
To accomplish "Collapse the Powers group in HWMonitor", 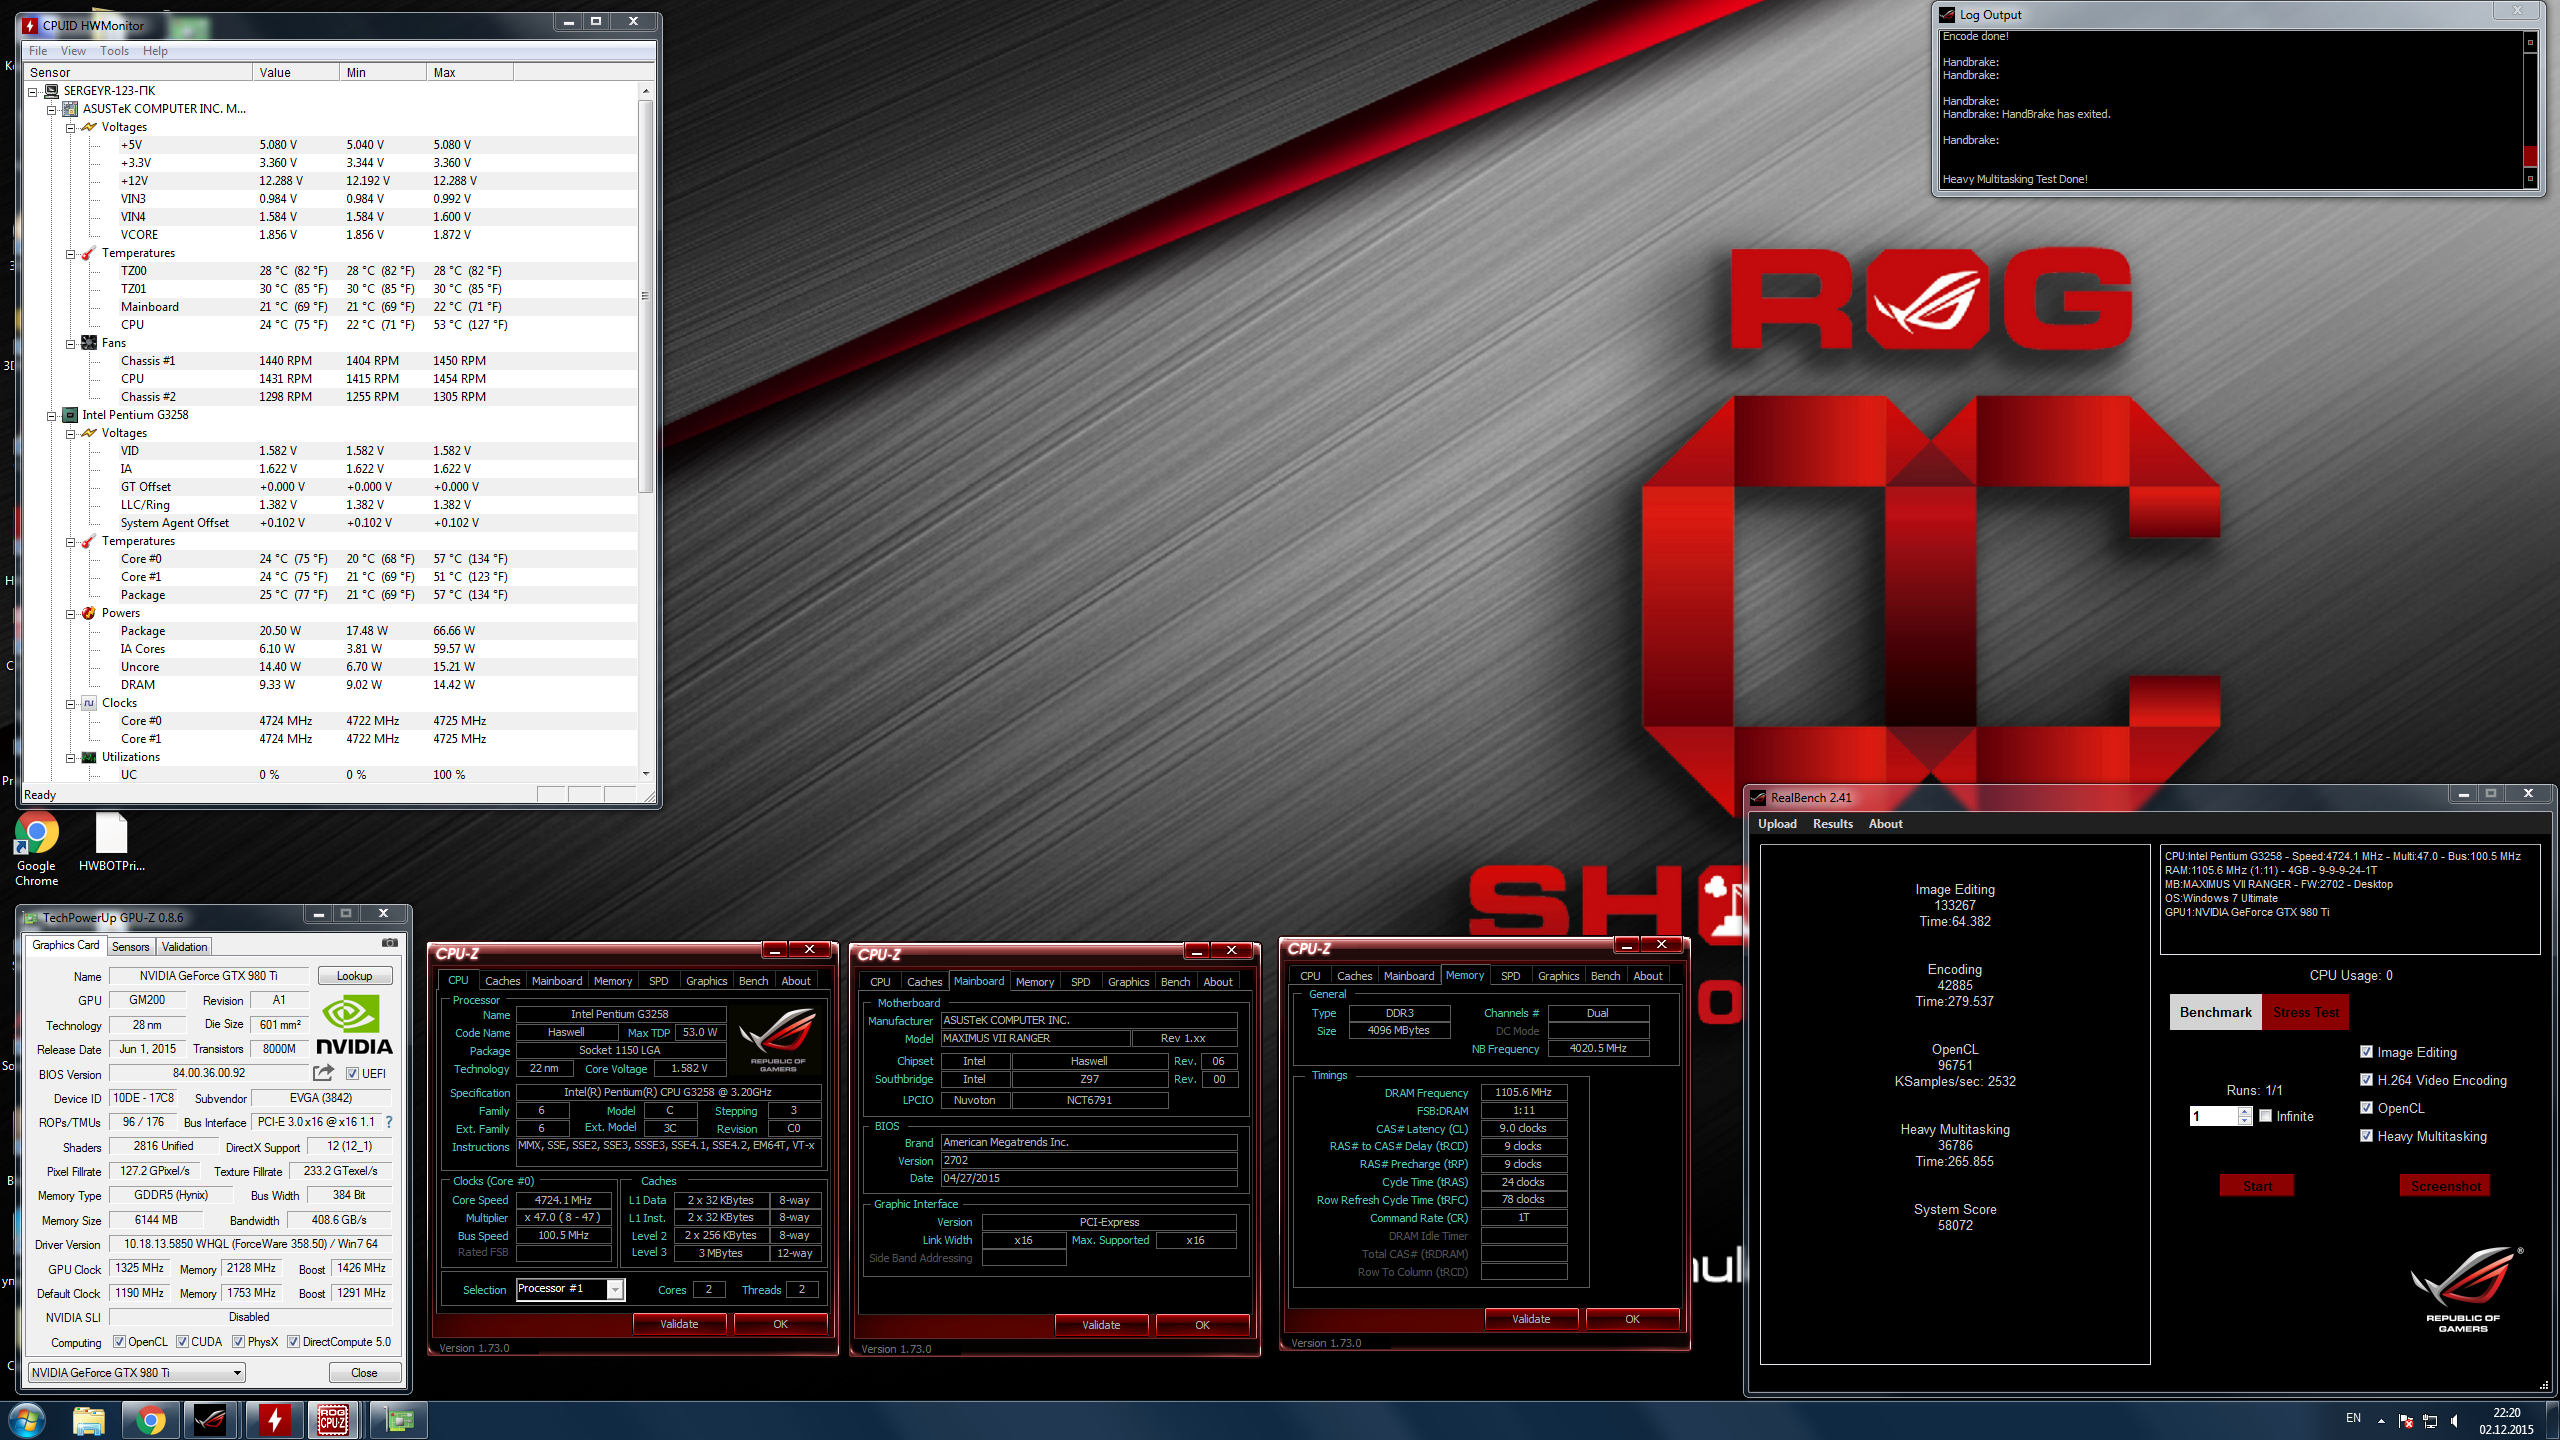I will [x=70, y=613].
